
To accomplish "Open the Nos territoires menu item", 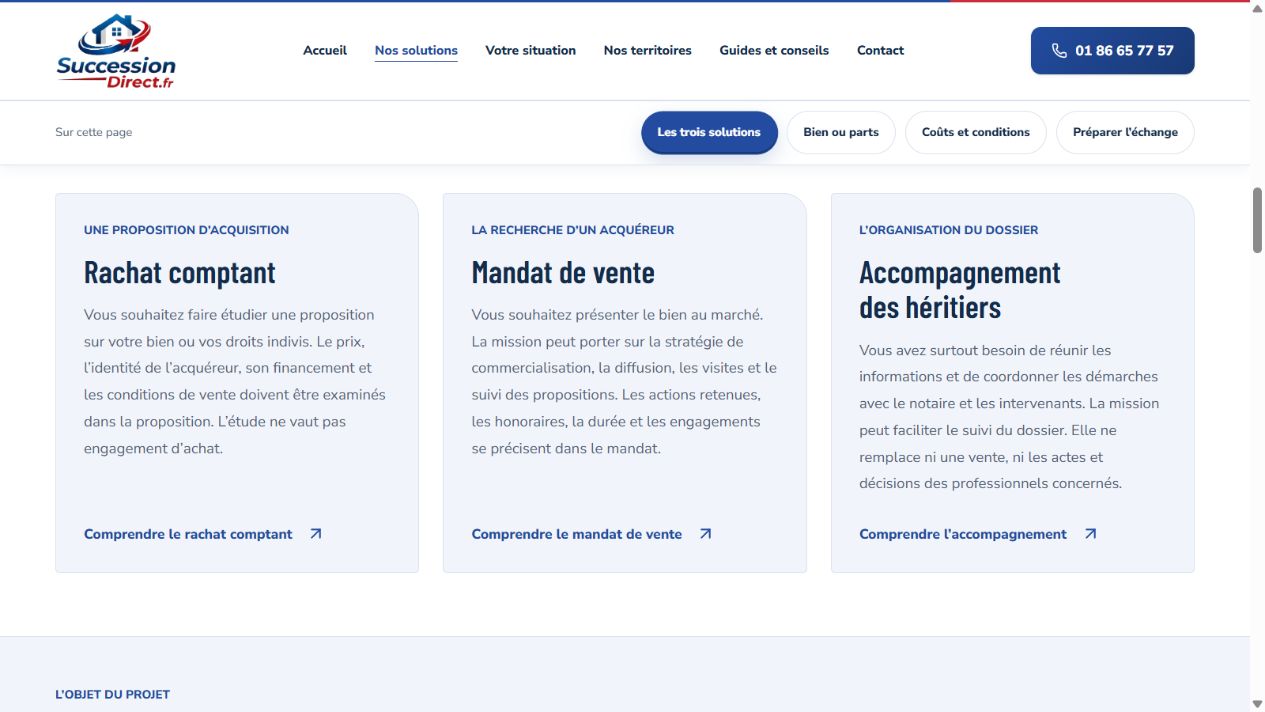I will coord(648,50).
